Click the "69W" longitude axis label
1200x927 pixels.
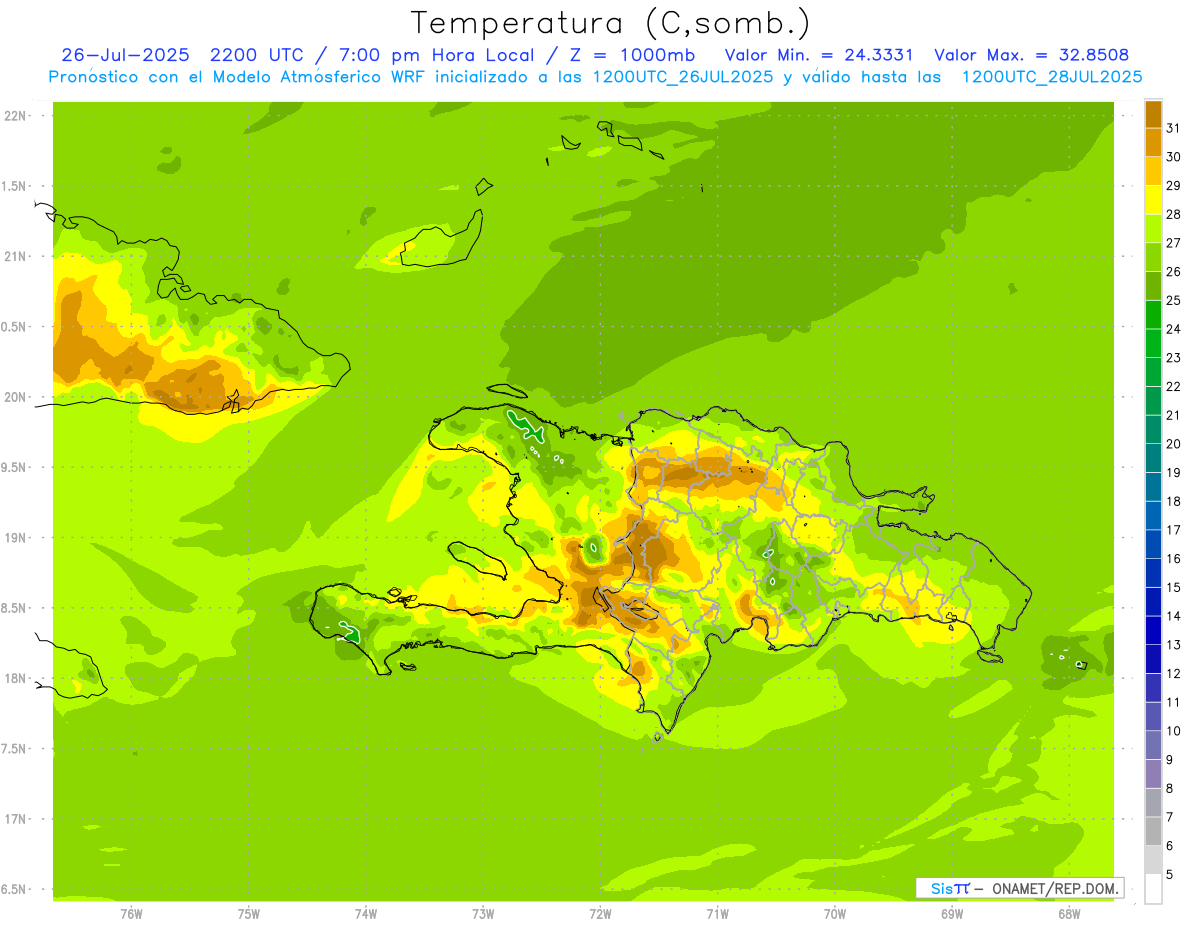click(952, 913)
